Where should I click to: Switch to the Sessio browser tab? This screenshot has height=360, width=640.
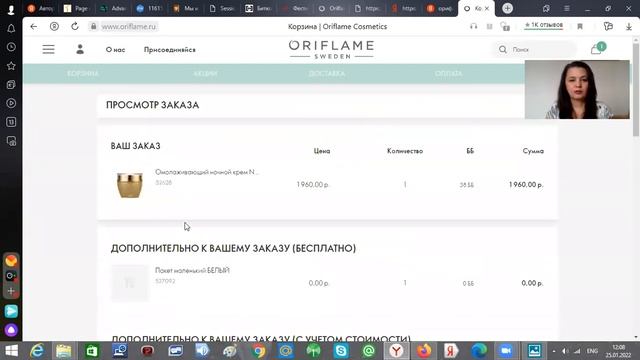[222, 8]
